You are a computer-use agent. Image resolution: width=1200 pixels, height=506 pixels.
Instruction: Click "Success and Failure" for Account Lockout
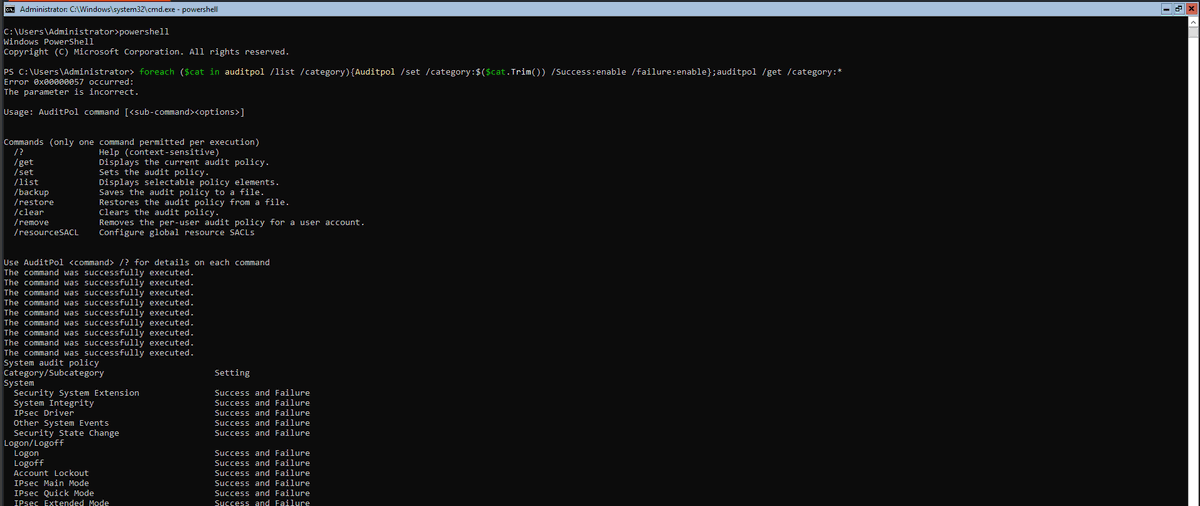(262, 472)
